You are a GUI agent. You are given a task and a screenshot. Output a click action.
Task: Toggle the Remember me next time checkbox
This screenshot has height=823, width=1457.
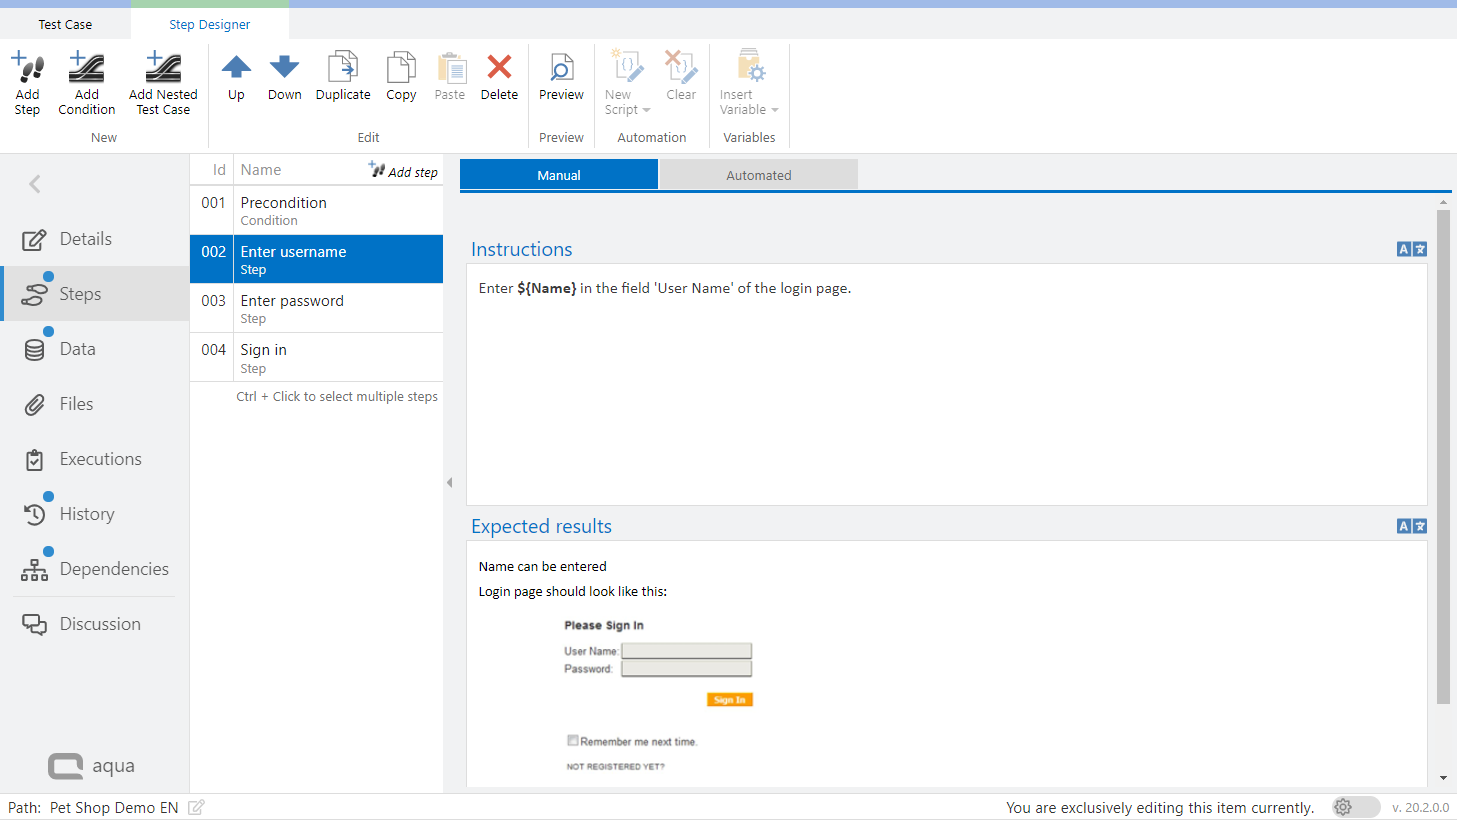tap(573, 741)
